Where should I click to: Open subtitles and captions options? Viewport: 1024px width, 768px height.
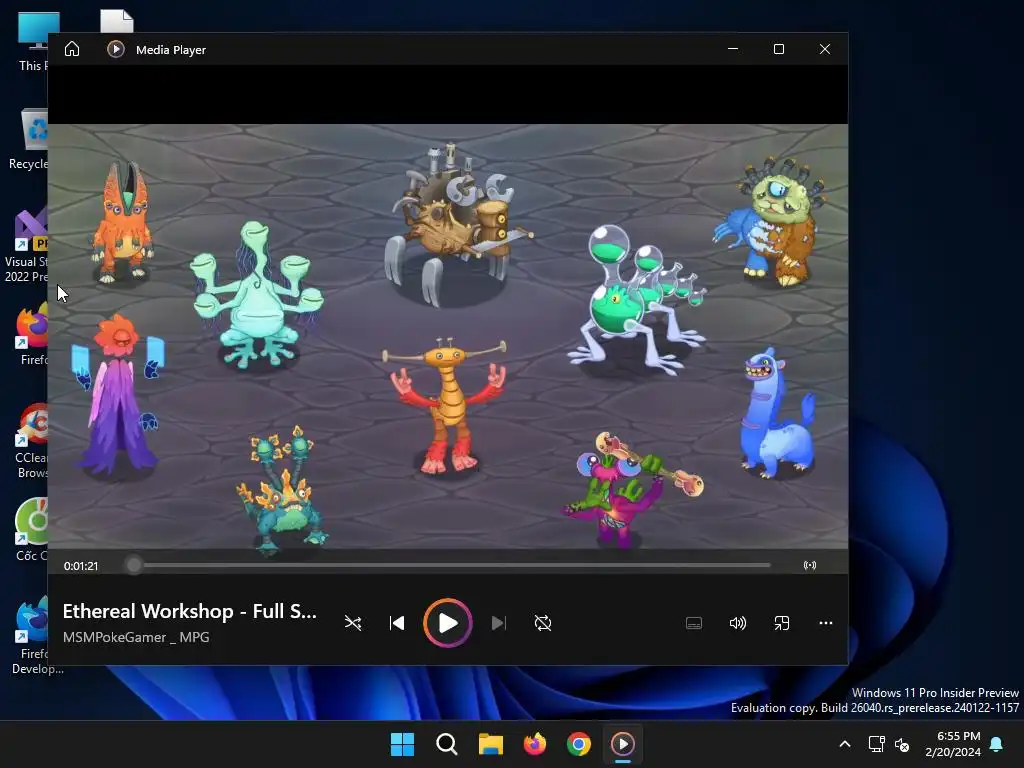tap(694, 623)
